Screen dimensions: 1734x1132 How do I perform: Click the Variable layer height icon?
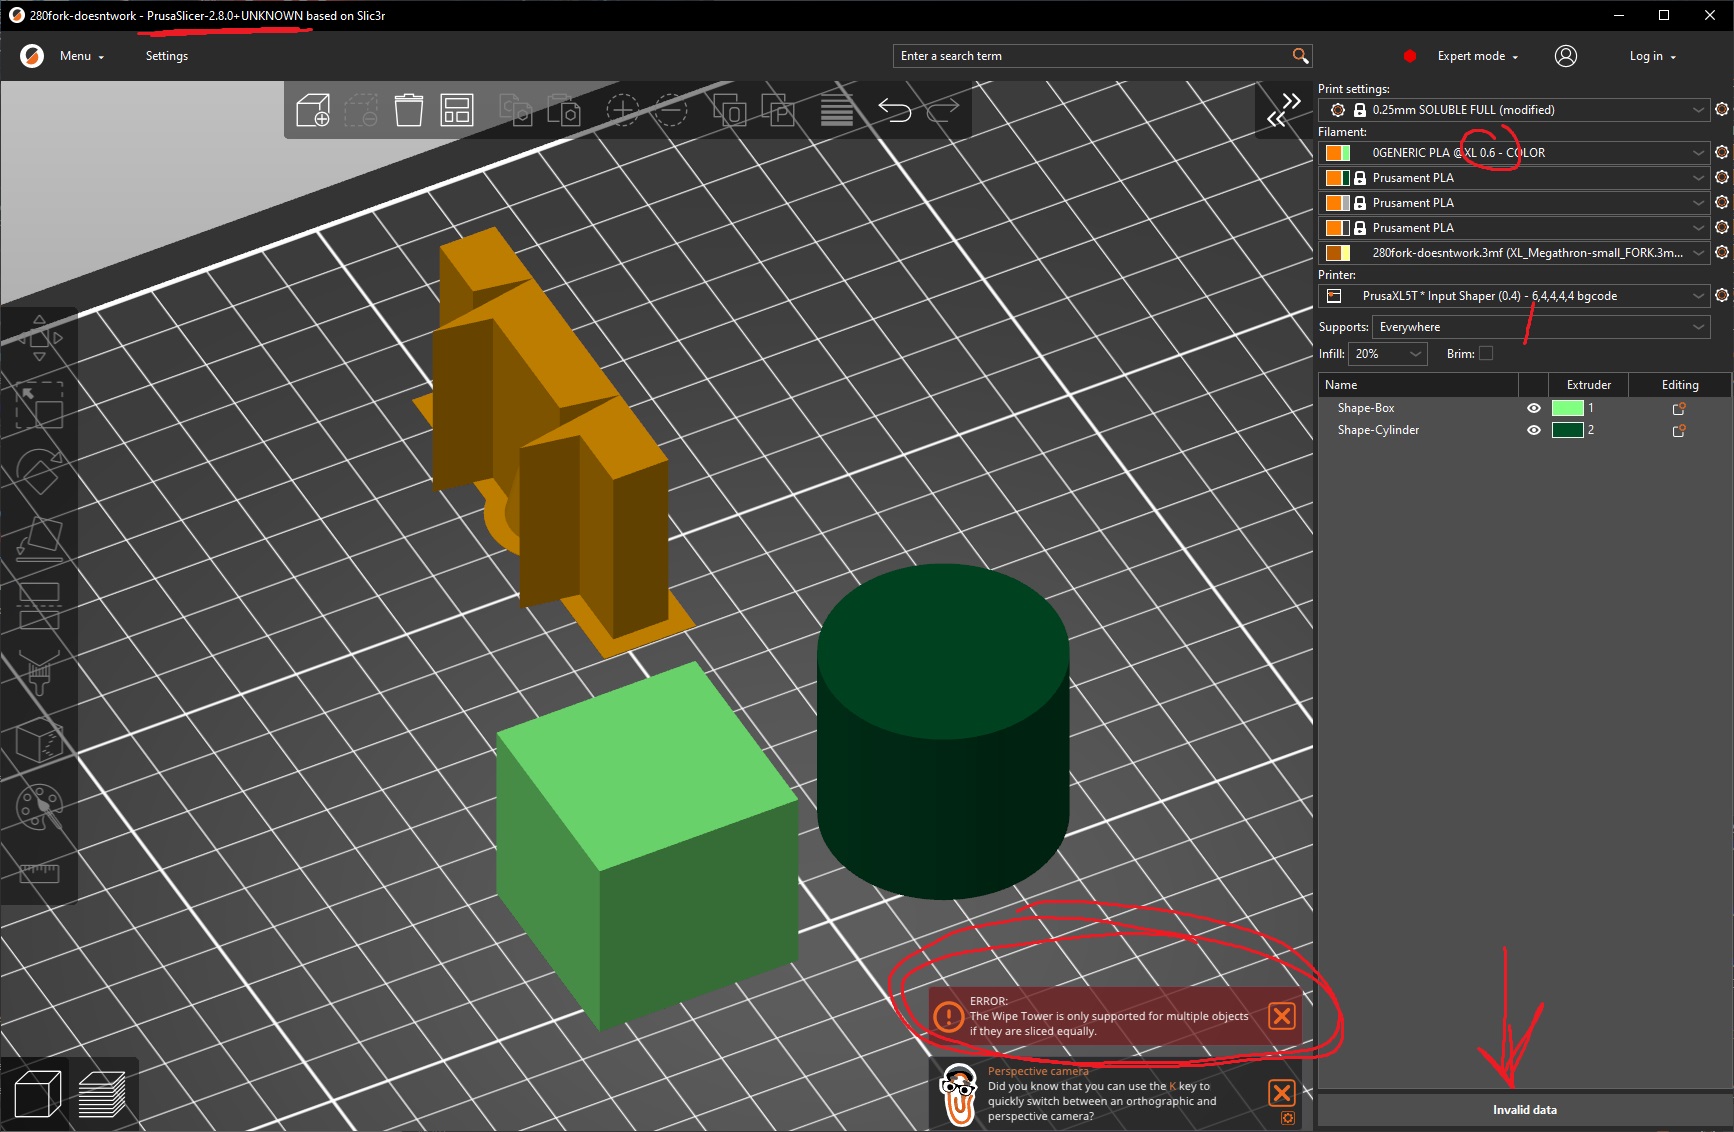837,110
